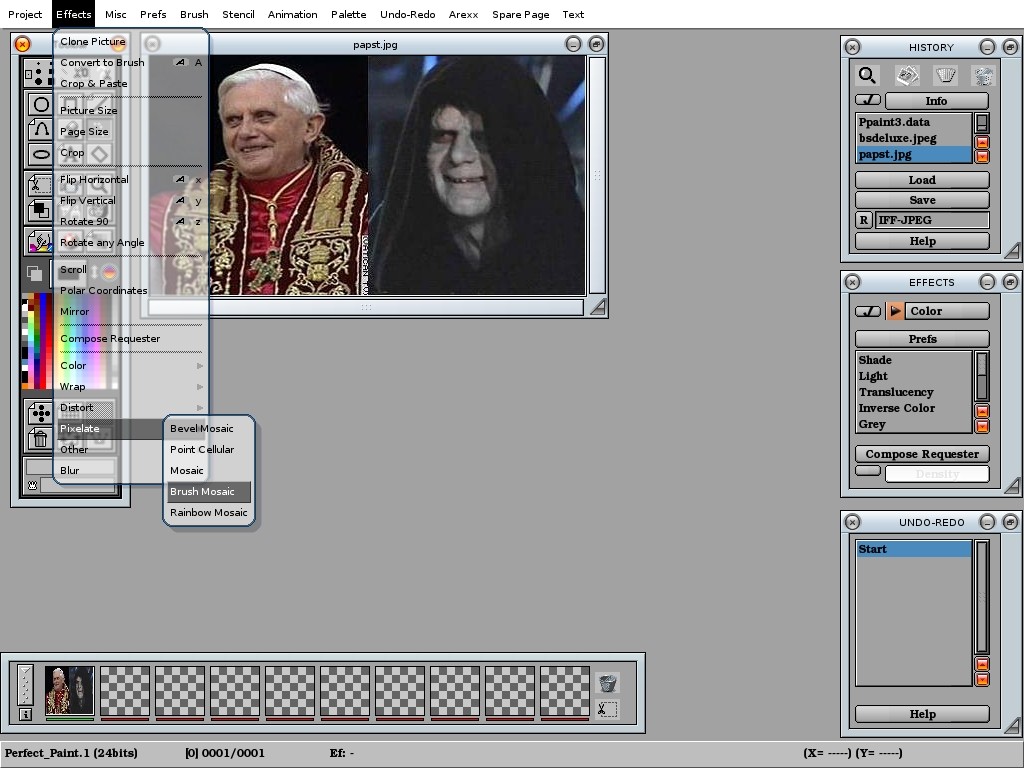Select the ellipse drawing tool

click(40, 155)
